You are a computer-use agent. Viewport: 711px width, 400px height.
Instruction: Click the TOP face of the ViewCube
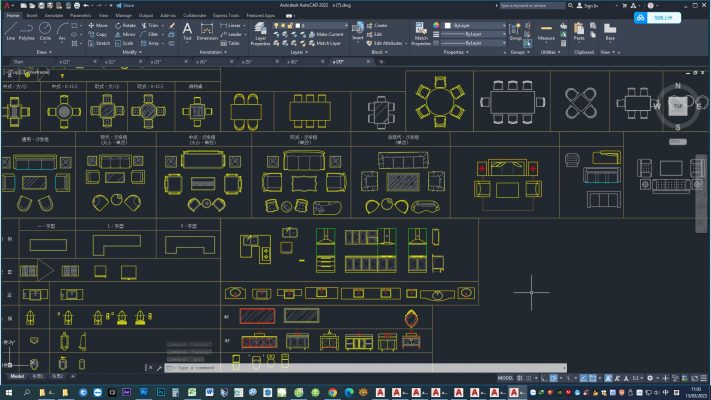pos(678,105)
